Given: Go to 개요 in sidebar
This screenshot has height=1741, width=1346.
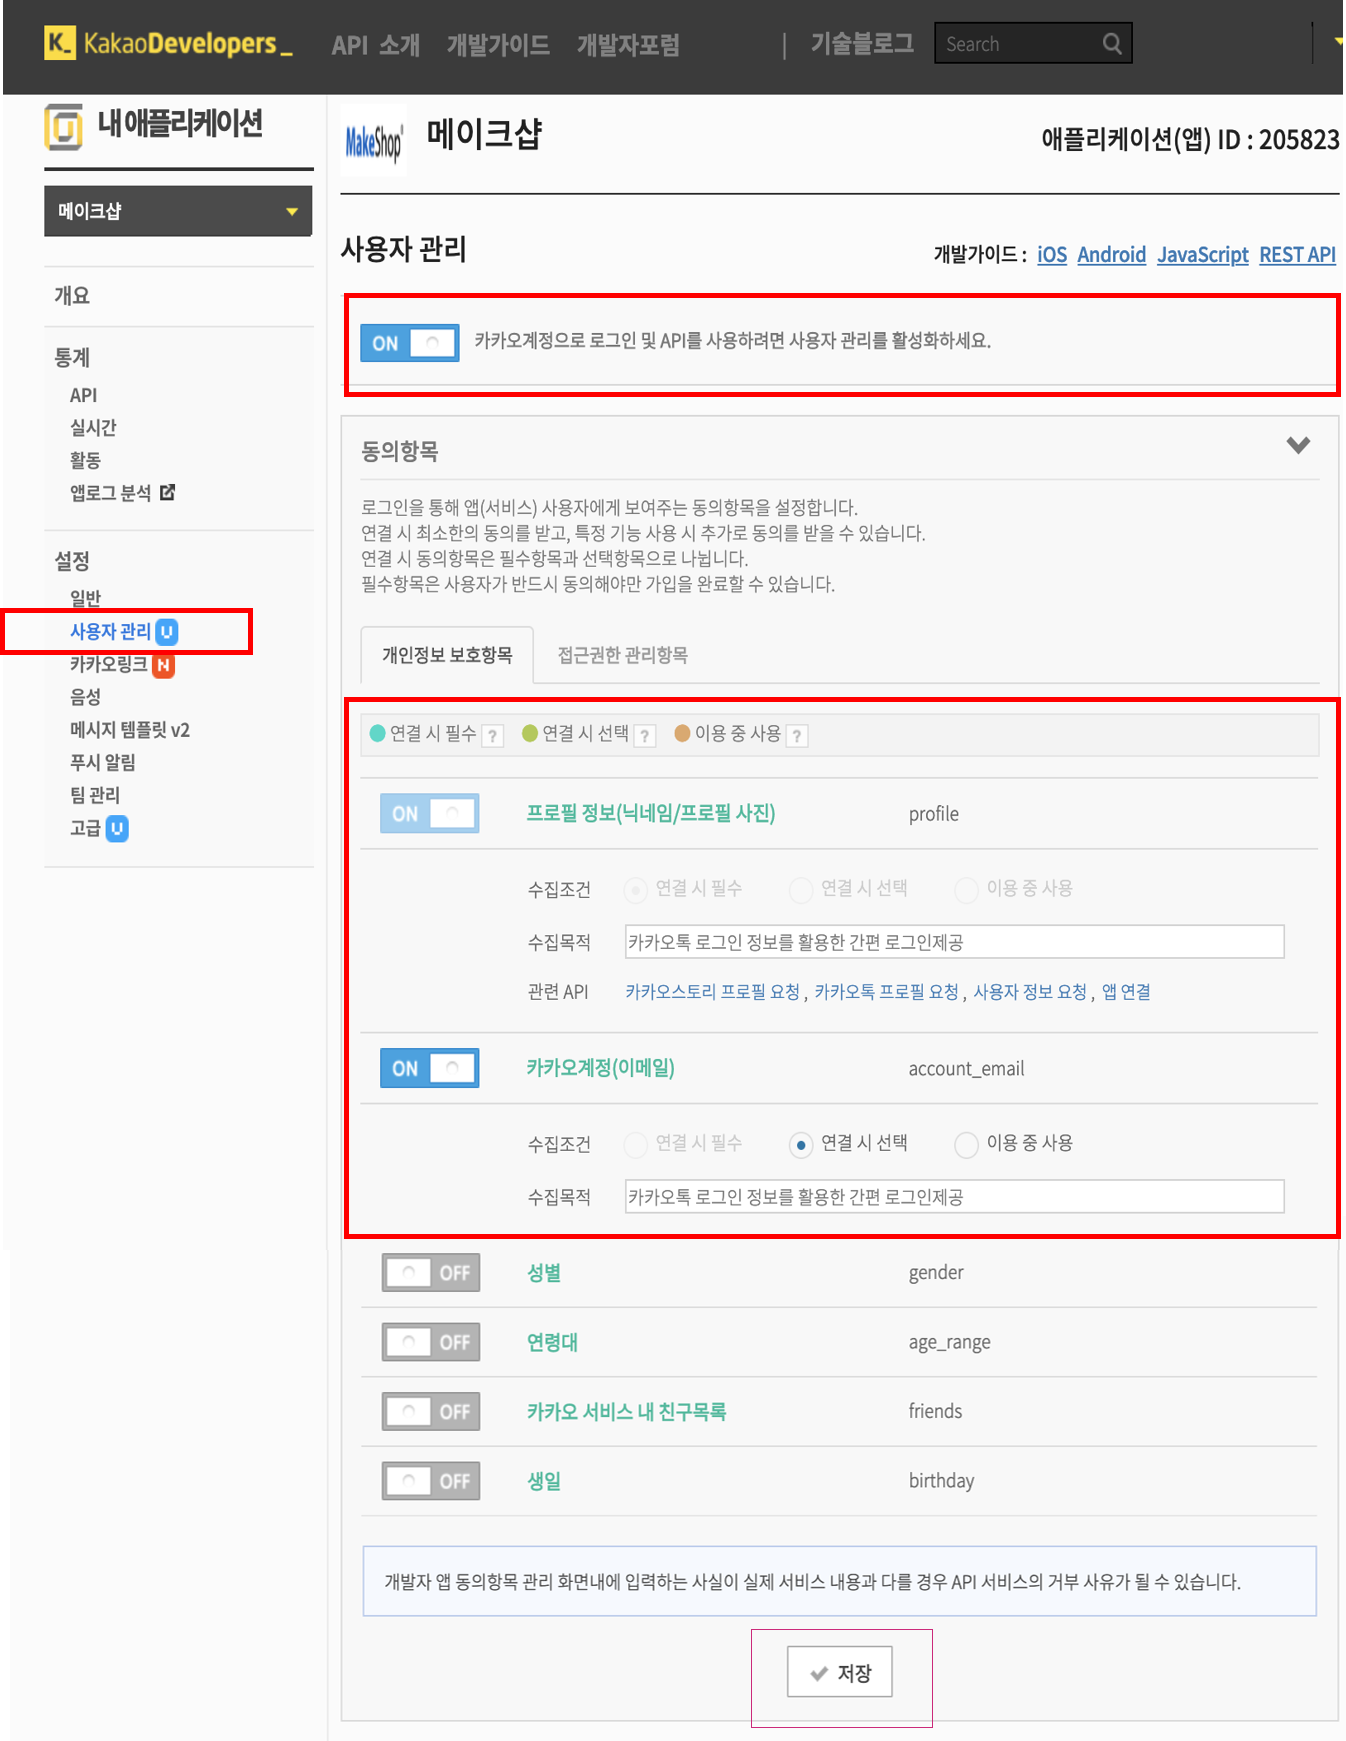Looking at the screenshot, I should coord(72,296).
